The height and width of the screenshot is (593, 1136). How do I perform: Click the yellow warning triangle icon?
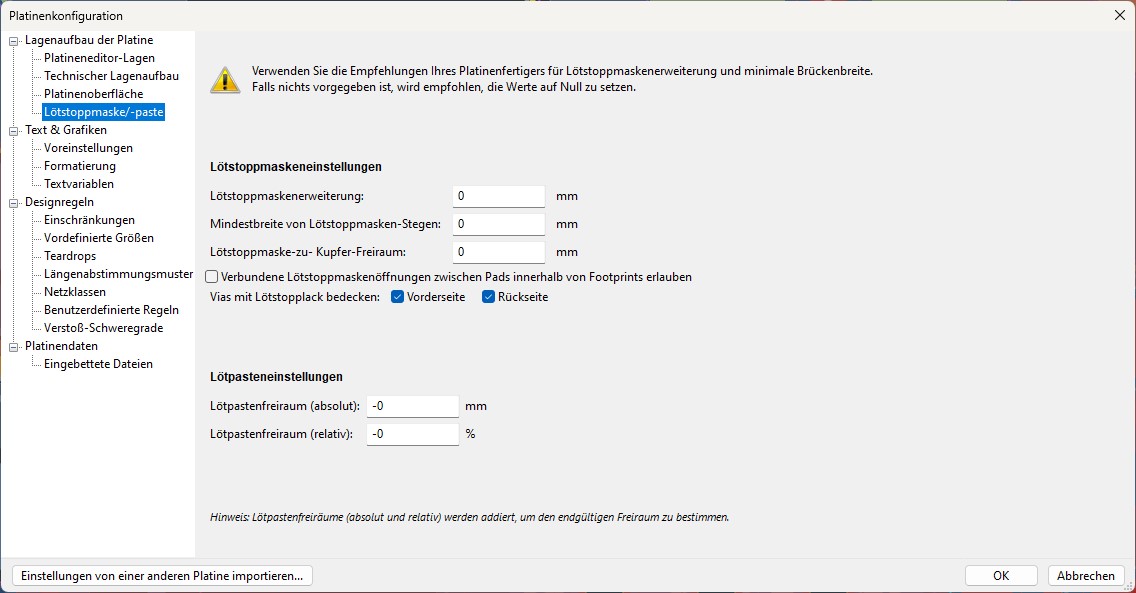(225, 79)
